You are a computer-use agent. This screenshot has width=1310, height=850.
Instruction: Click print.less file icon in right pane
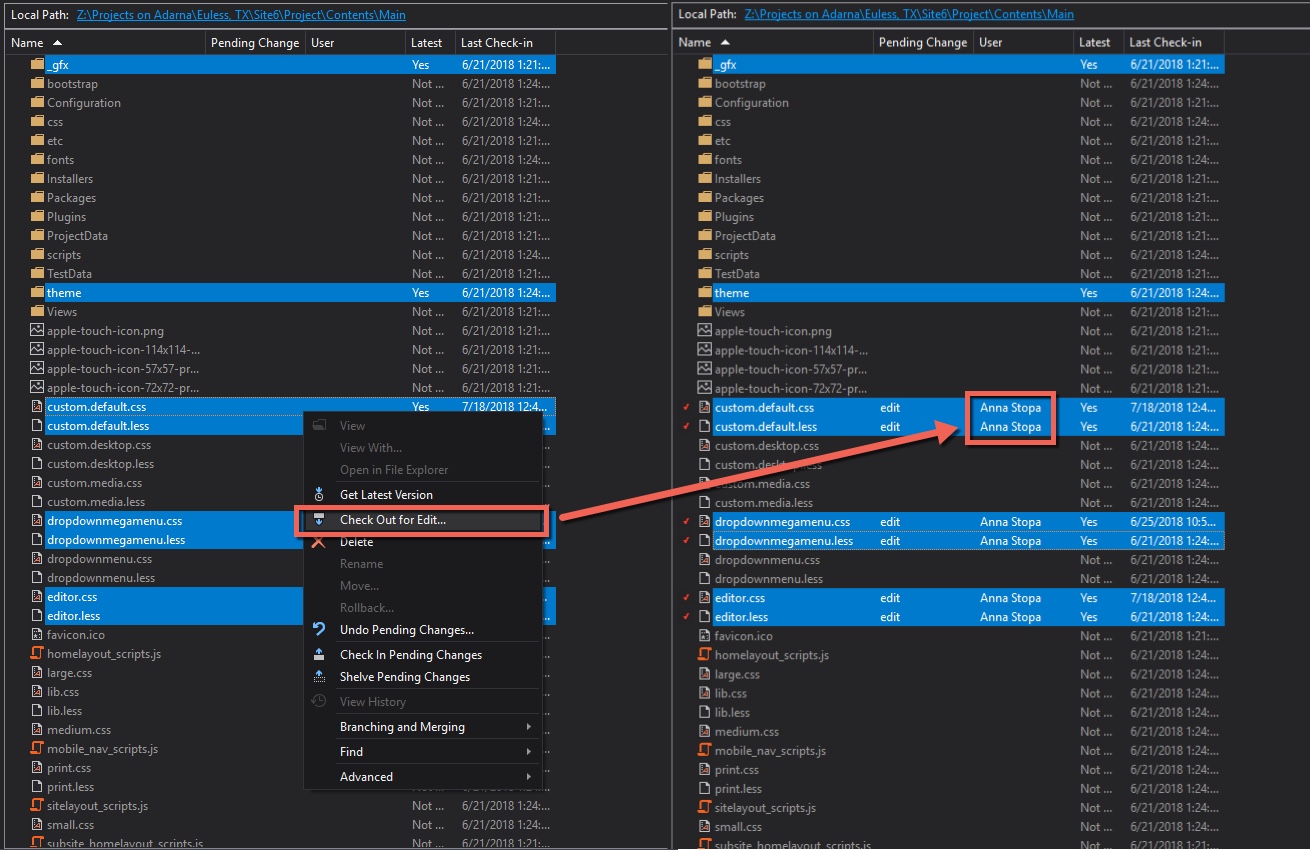[x=705, y=789]
